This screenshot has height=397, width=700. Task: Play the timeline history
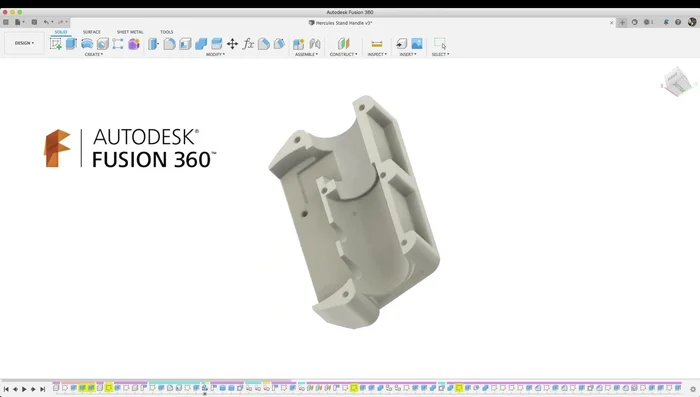pos(24,389)
